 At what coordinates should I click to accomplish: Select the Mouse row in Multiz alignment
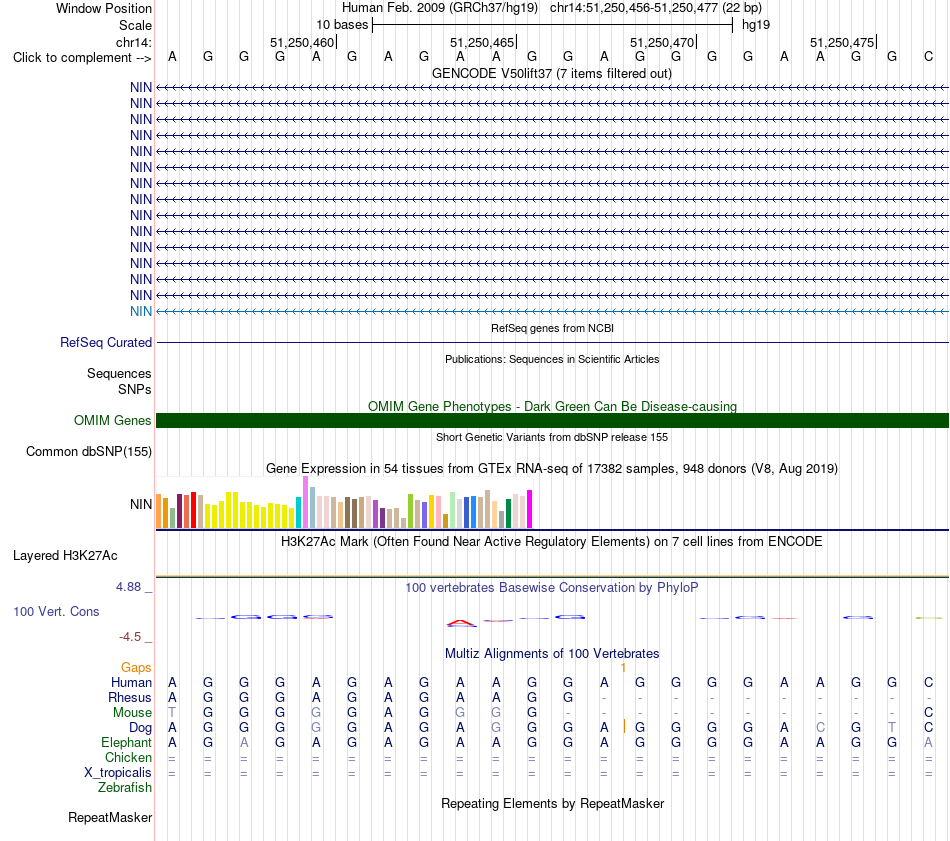pos(552,713)
